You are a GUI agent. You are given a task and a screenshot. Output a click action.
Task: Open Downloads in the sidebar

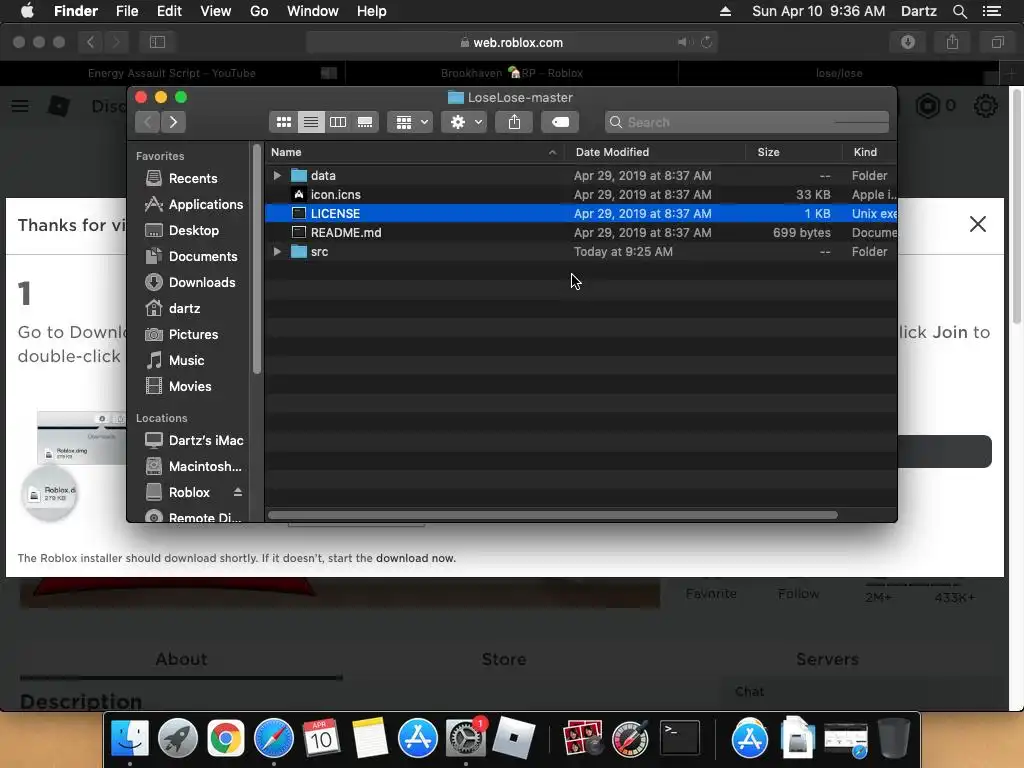coord(190,282)
